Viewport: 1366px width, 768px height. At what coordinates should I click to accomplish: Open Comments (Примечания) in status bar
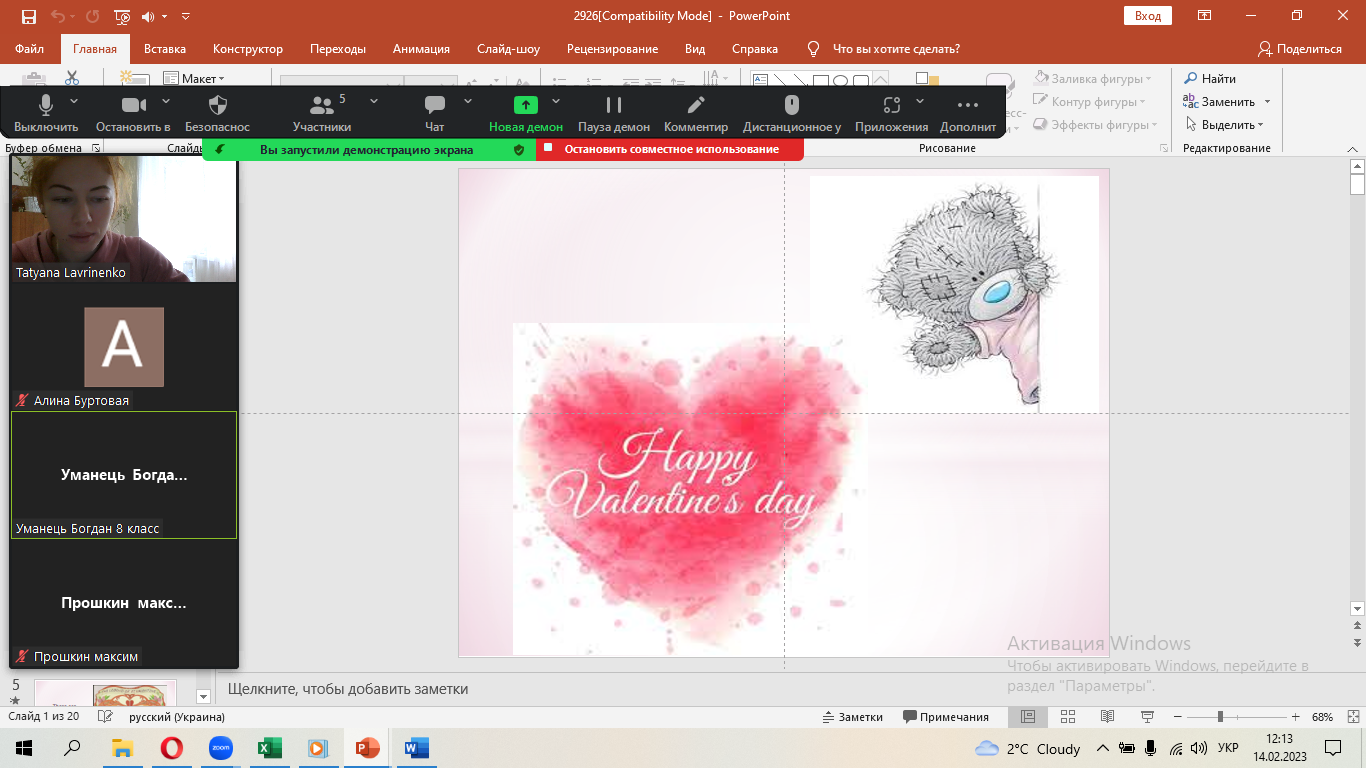click(945, 717)
